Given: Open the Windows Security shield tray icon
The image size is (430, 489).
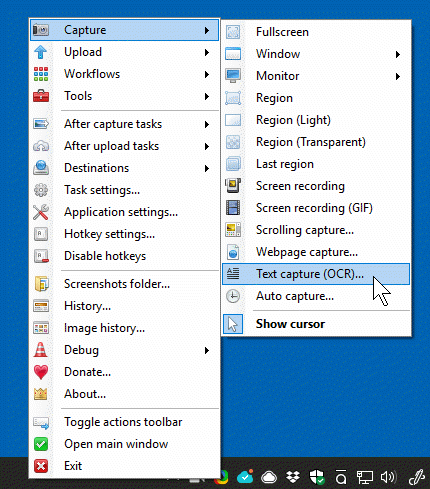Looking at the screenshot, I should click(x=317, y=477).
